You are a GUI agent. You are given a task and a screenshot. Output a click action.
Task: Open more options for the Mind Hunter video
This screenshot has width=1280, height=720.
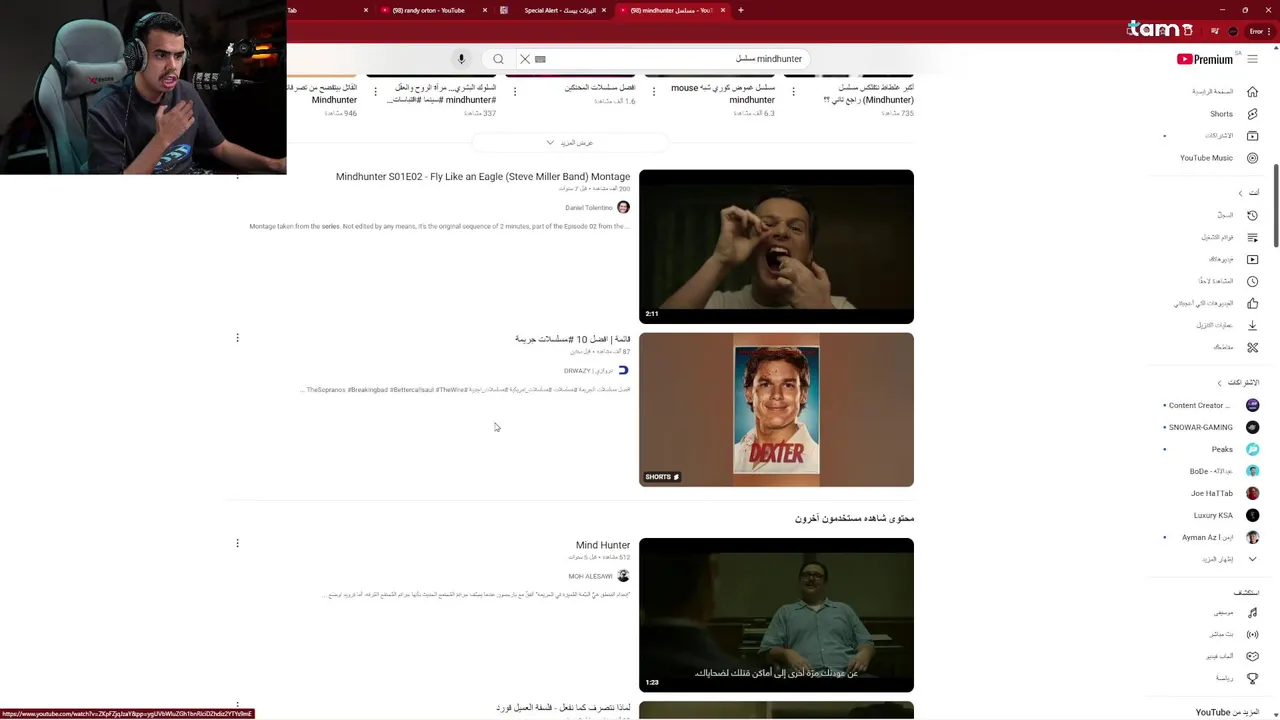pos(237,543)
